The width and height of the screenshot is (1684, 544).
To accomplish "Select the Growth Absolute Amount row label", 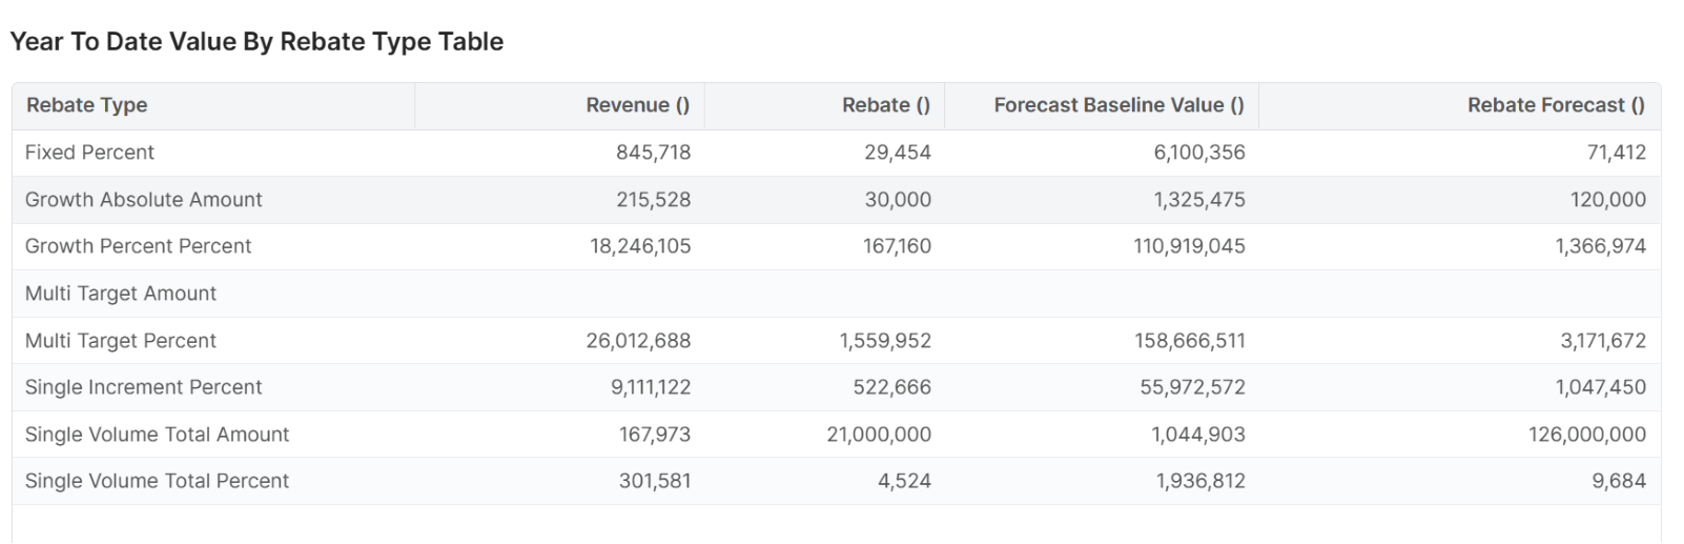I will (143, 199).
